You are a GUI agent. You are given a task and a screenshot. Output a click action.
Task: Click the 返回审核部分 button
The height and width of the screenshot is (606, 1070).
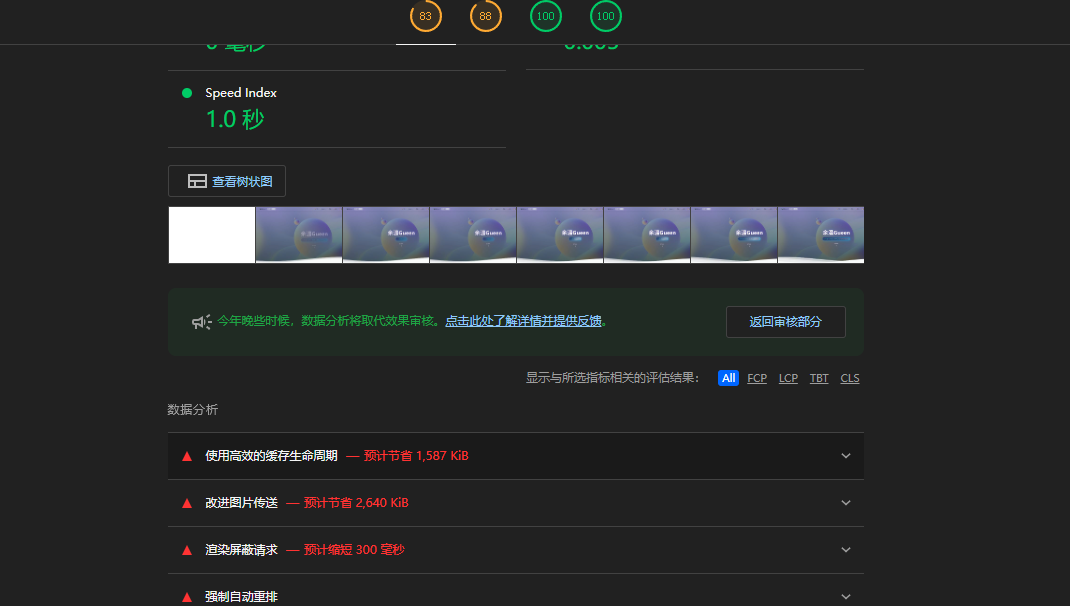(x=785, y=322)
